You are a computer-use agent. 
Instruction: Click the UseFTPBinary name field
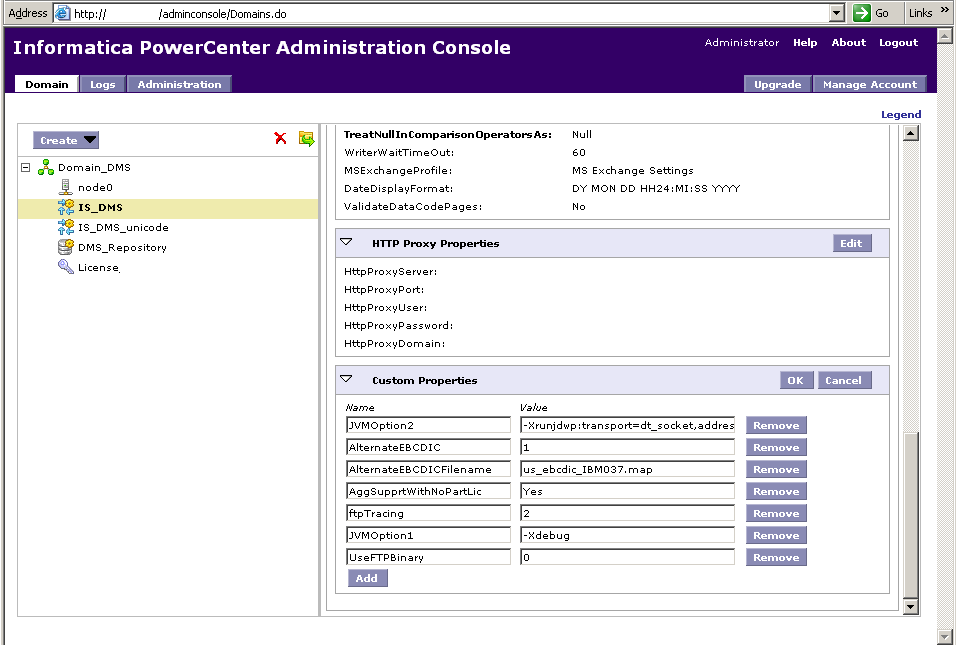click(x=428, y=557)
